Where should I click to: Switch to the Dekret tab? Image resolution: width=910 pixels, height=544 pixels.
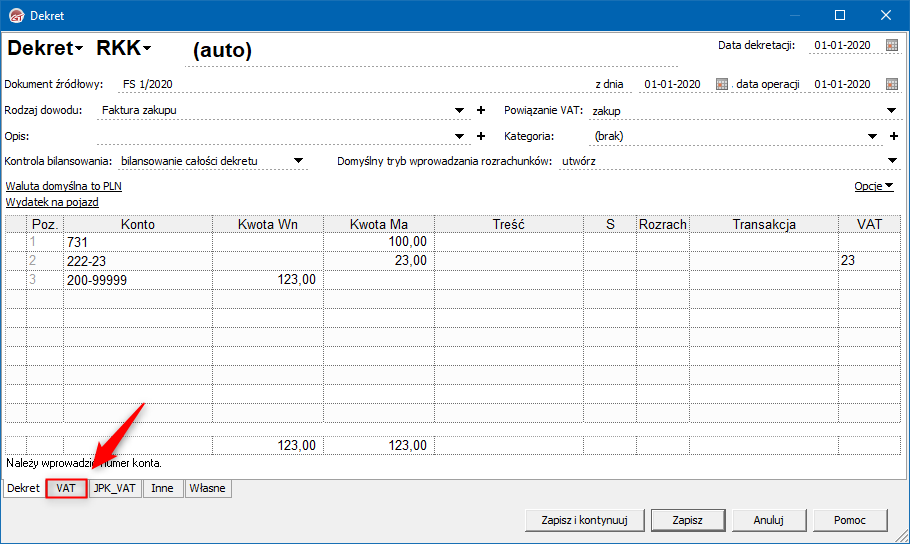23,488
